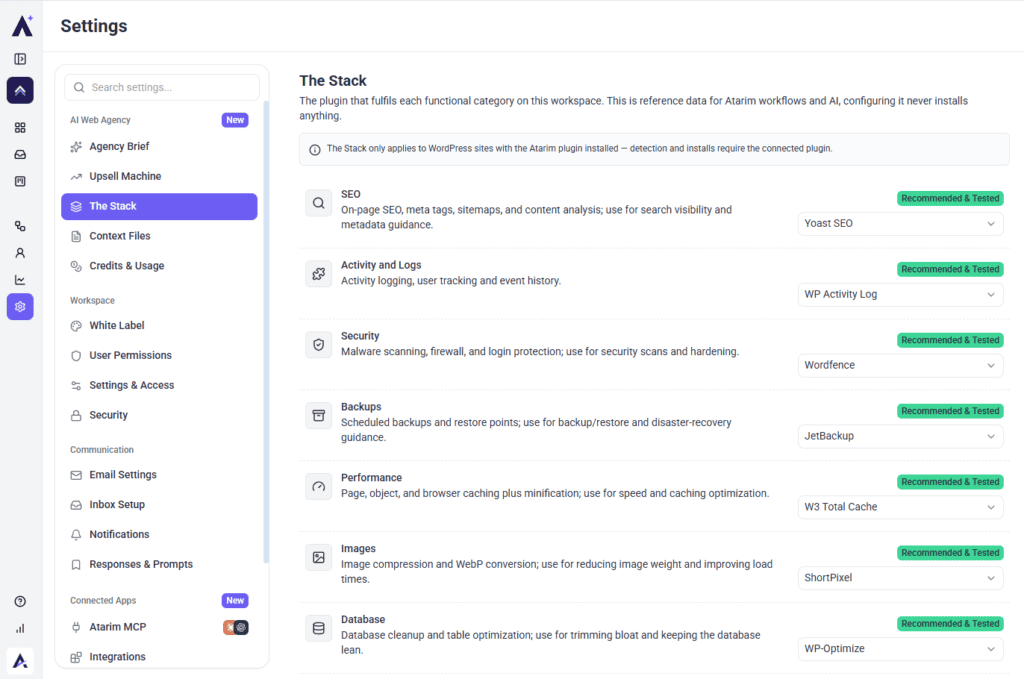
Task: Click Security row Recommended & Tested badge
Action: pos(950,340)
